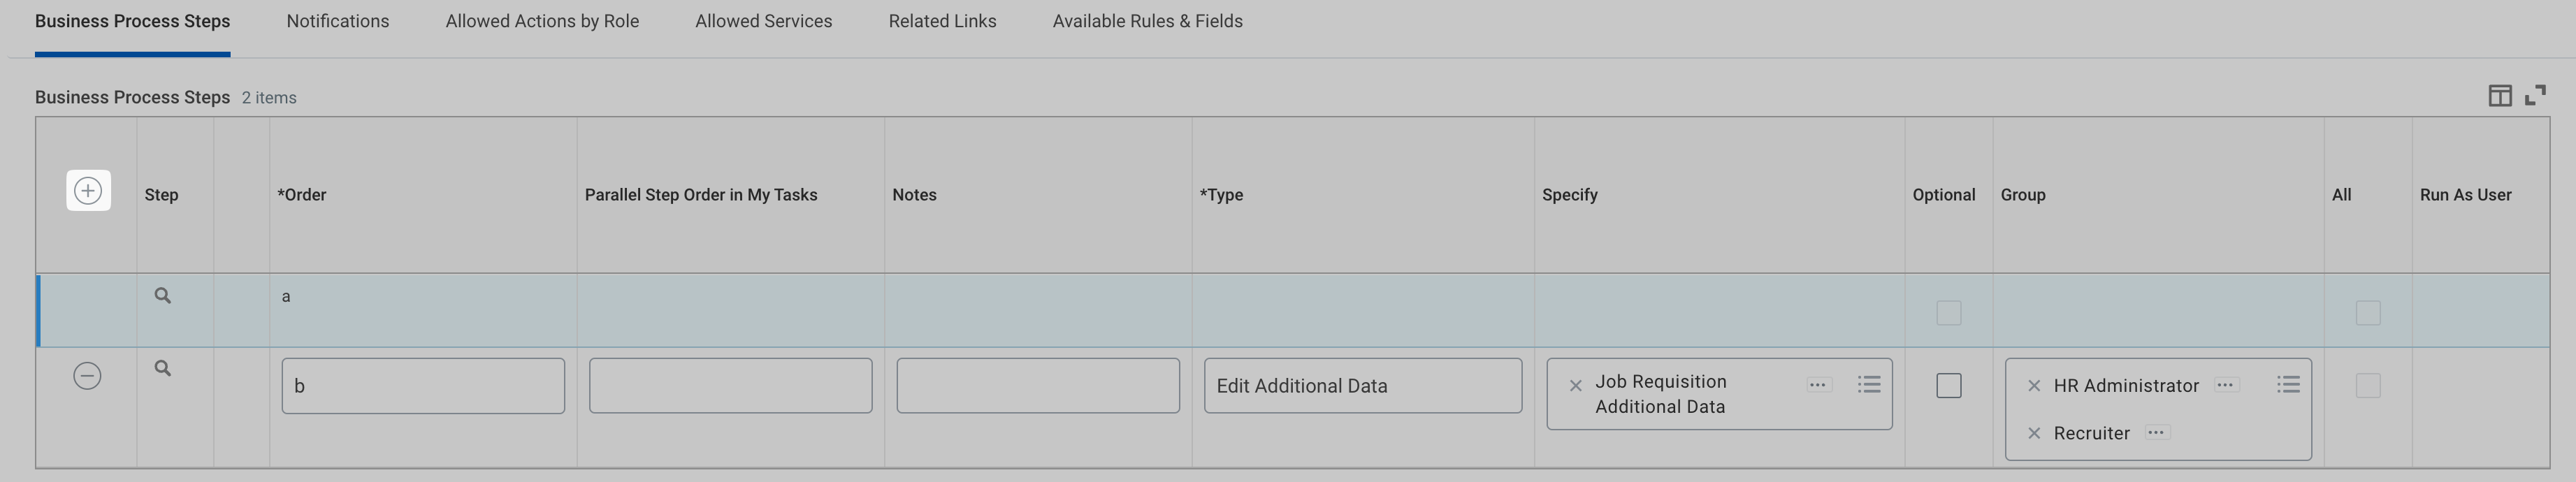
Task: Switch to Notifications tab
Action: [x=337, y=21]
